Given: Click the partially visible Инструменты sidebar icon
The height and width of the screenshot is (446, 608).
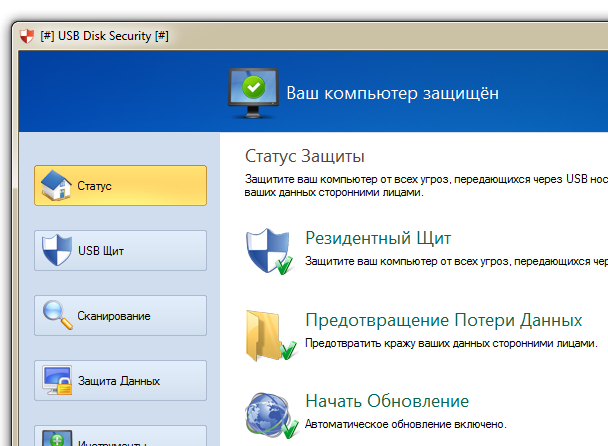Looking at the screenshot, I should click(x=56, y=438).
